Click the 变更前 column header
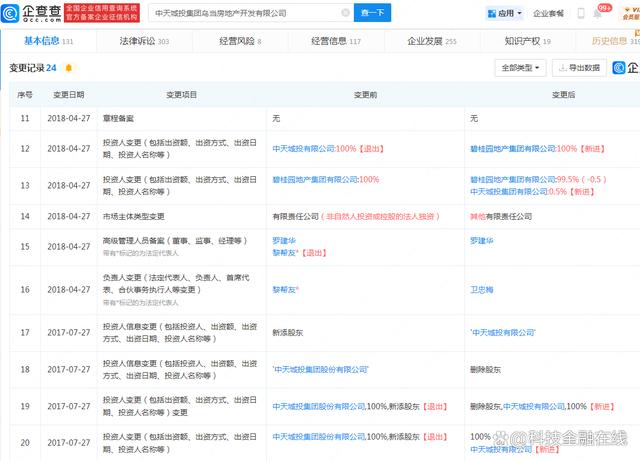Image resolution: width=640 pixels, height=461 pixels. pos(365,95)
